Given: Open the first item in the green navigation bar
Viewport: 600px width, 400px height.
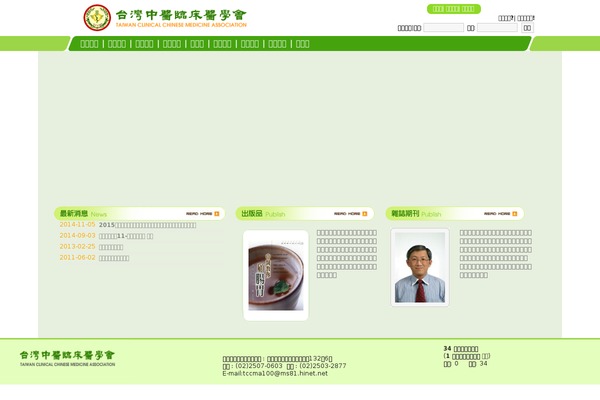Looking at the screenshot, I should 89,44.
